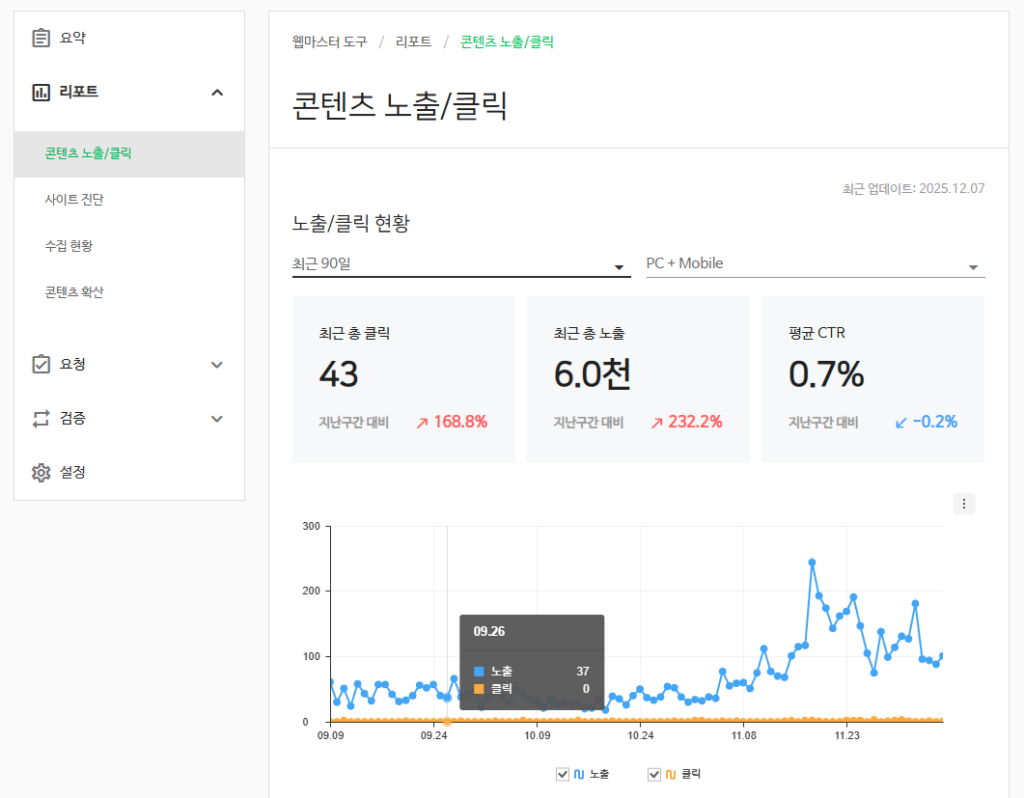Image resolution: width=1024 pixels, height=798 pixels.
Task: Uncheck the 클릭 series checkbox
Action: 654,774
